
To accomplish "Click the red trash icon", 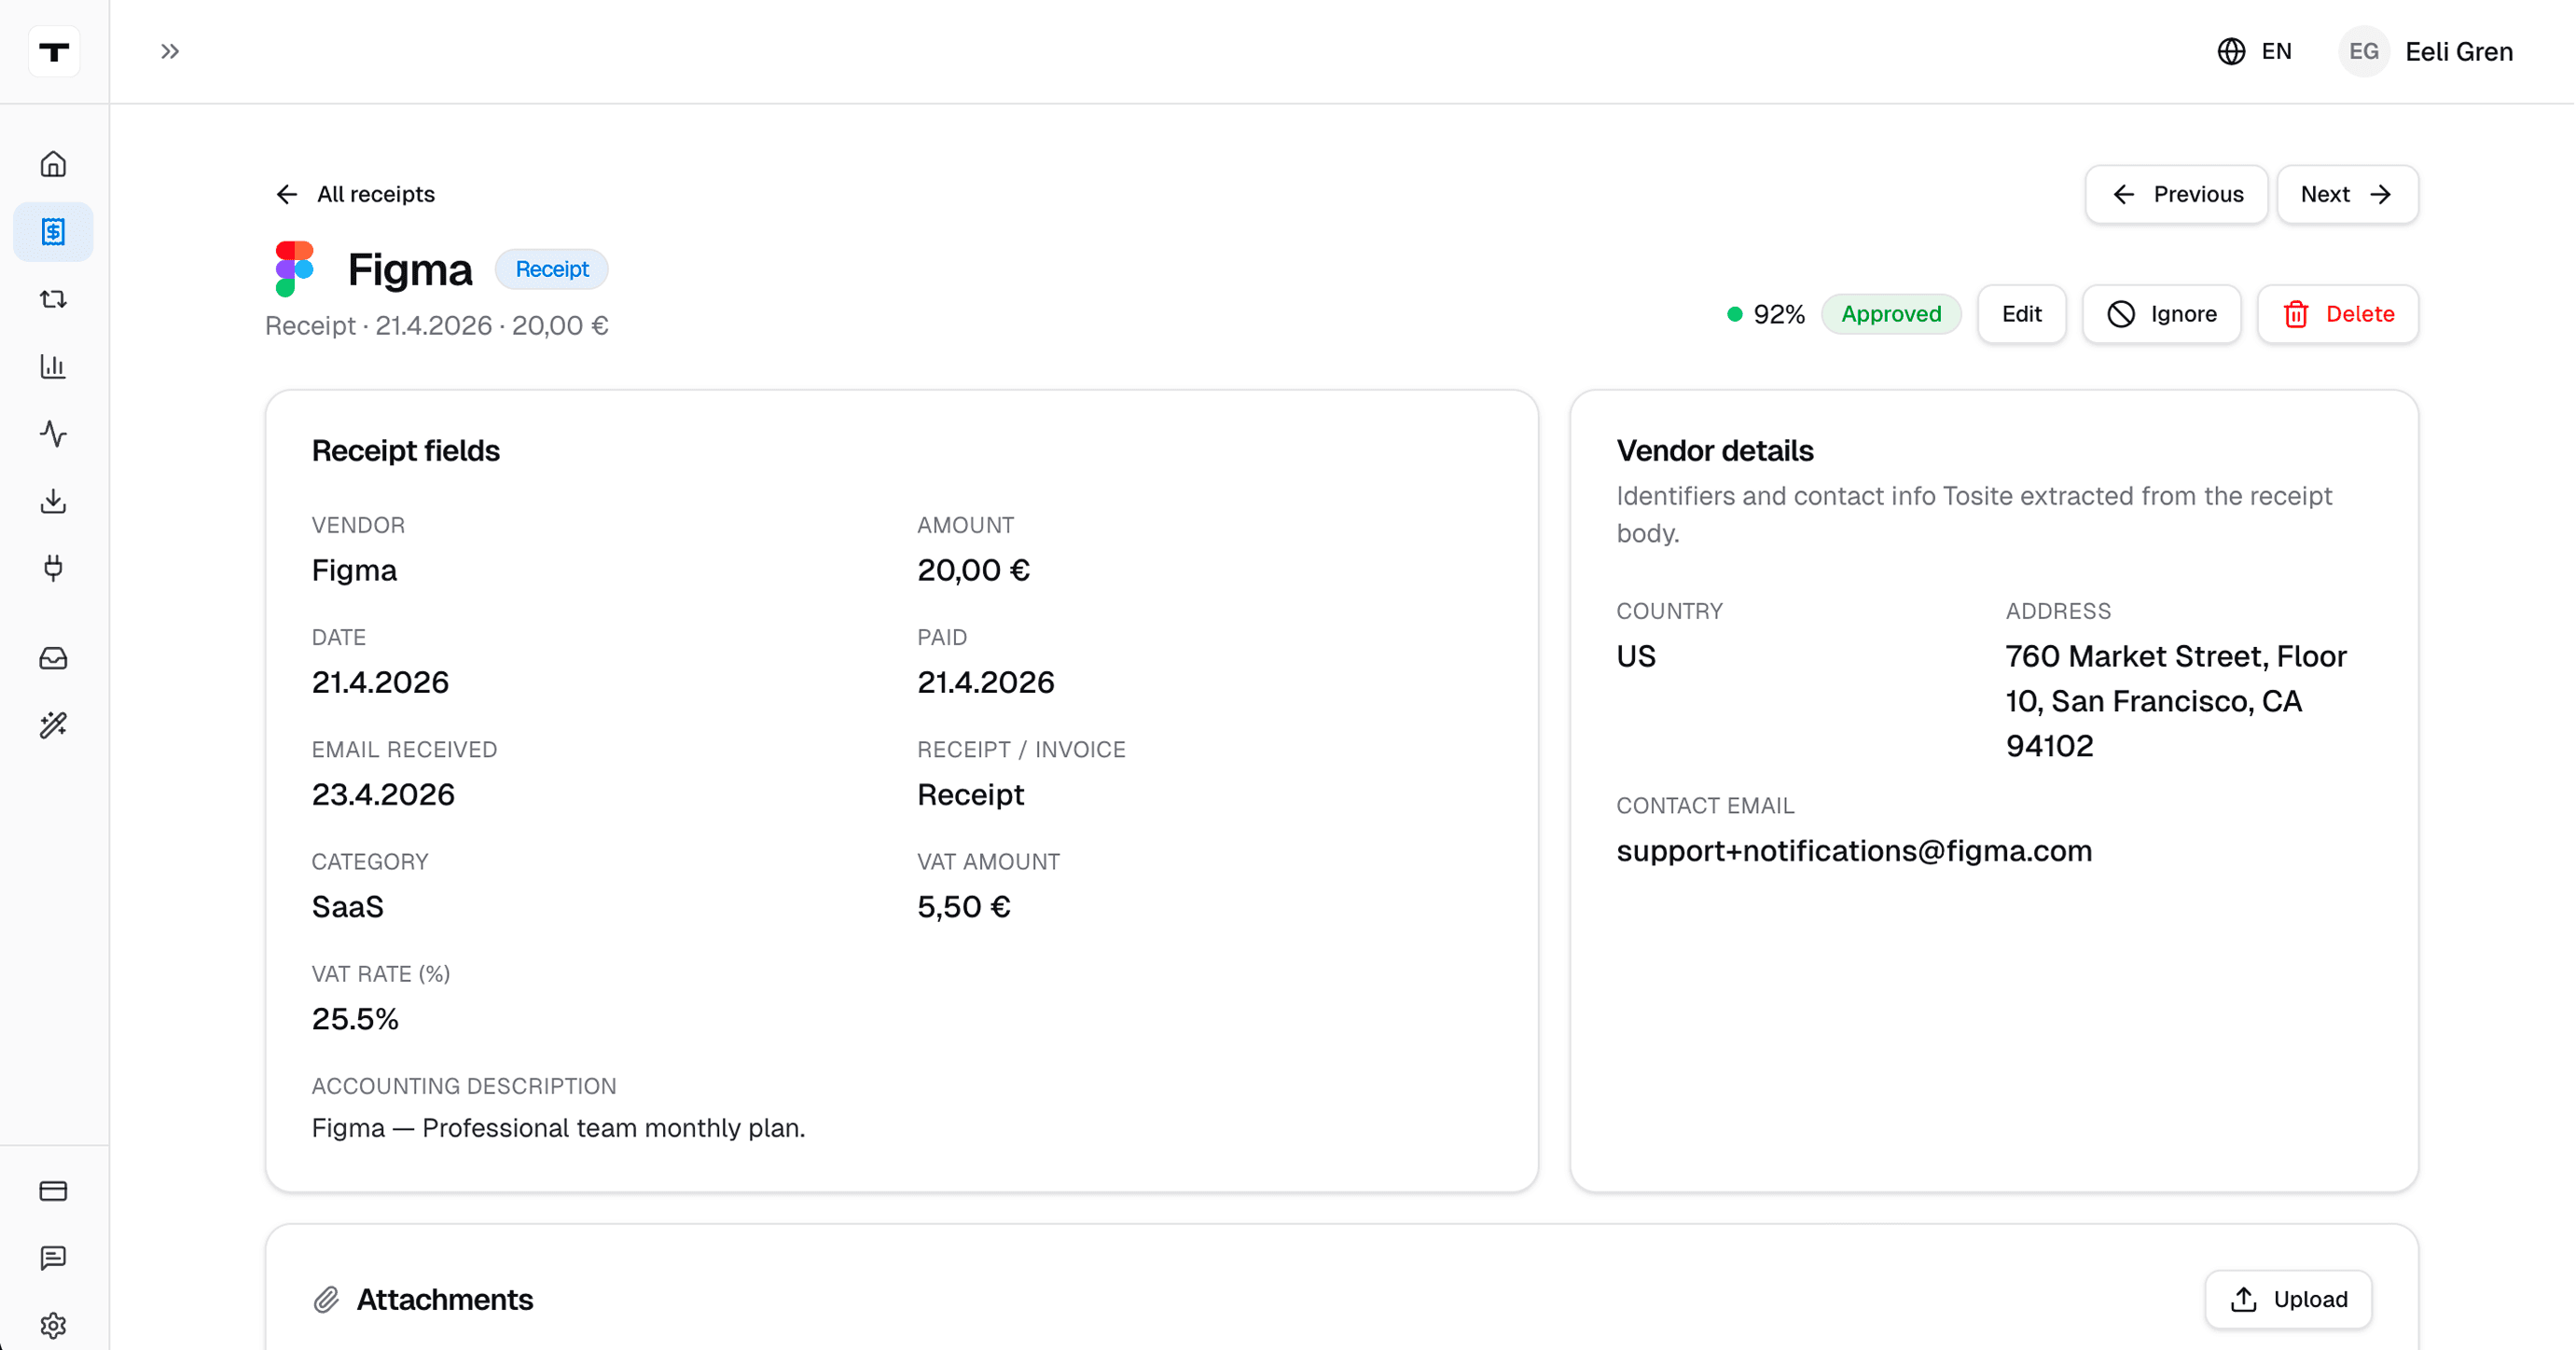I will pyautogui.click(x=2296, y=314).
